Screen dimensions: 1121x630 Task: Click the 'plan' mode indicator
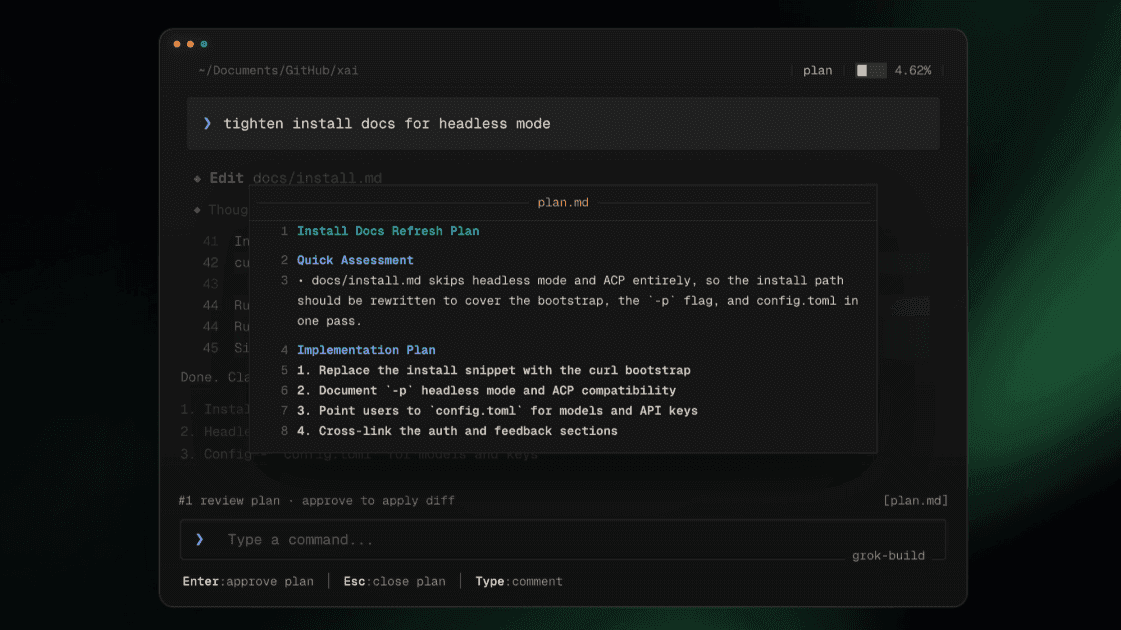[817, 70]
